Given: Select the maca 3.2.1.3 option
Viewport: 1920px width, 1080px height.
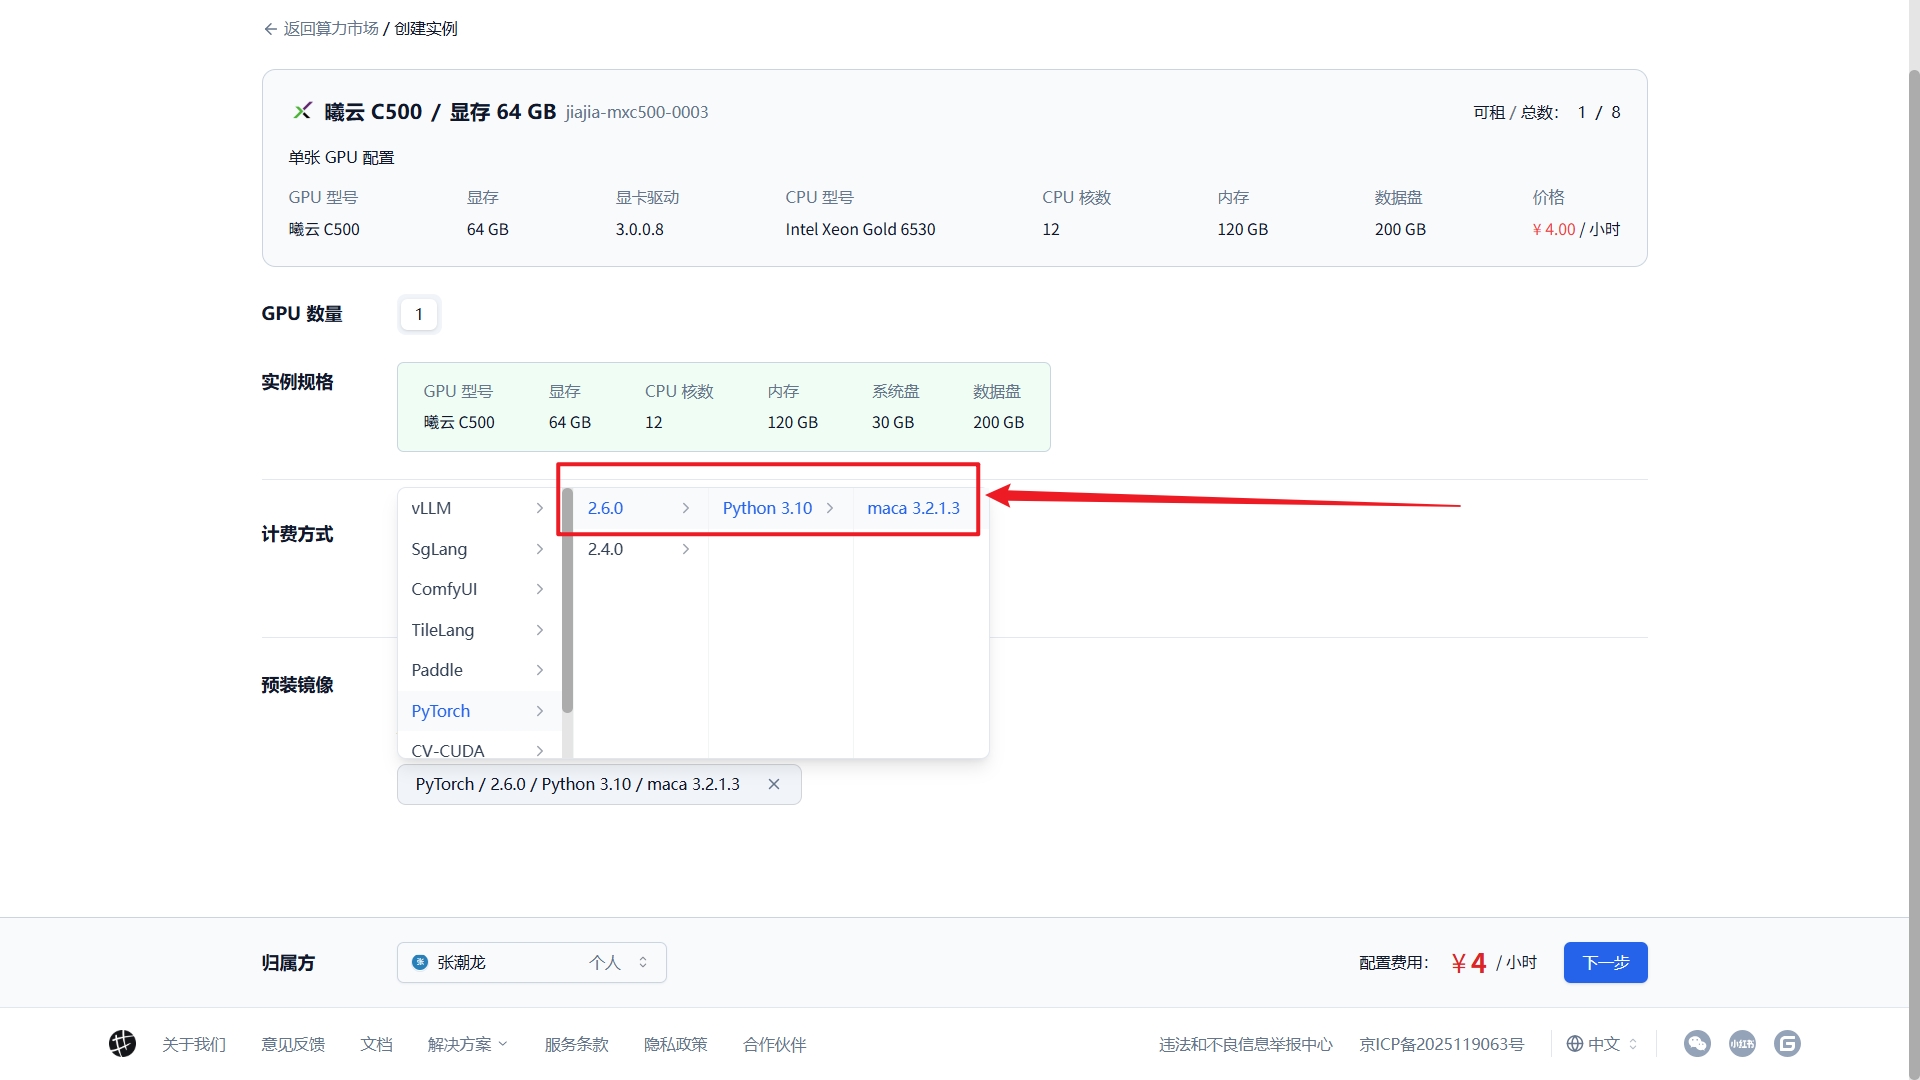Looking at the screenshot, I should tap(914, 508).
